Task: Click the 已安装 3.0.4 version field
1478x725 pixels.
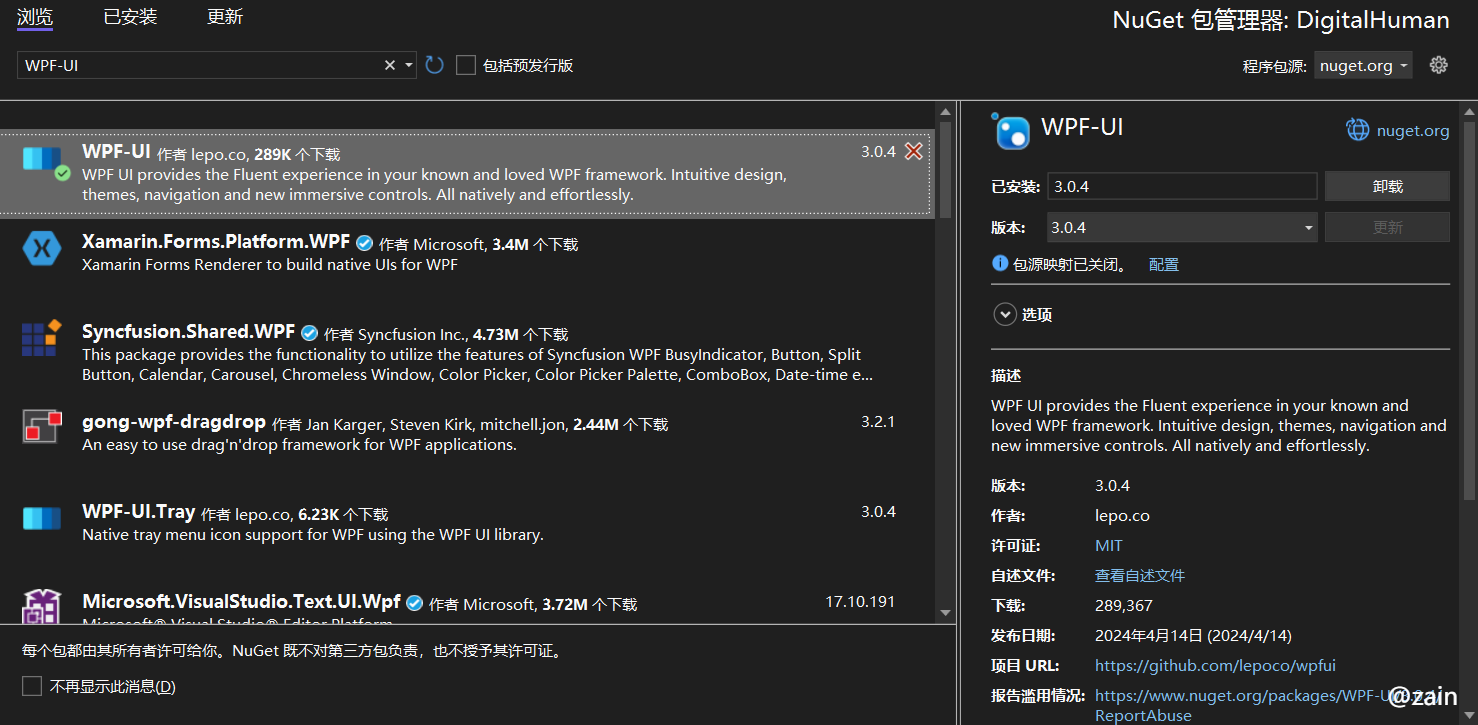Action: 1182,186
